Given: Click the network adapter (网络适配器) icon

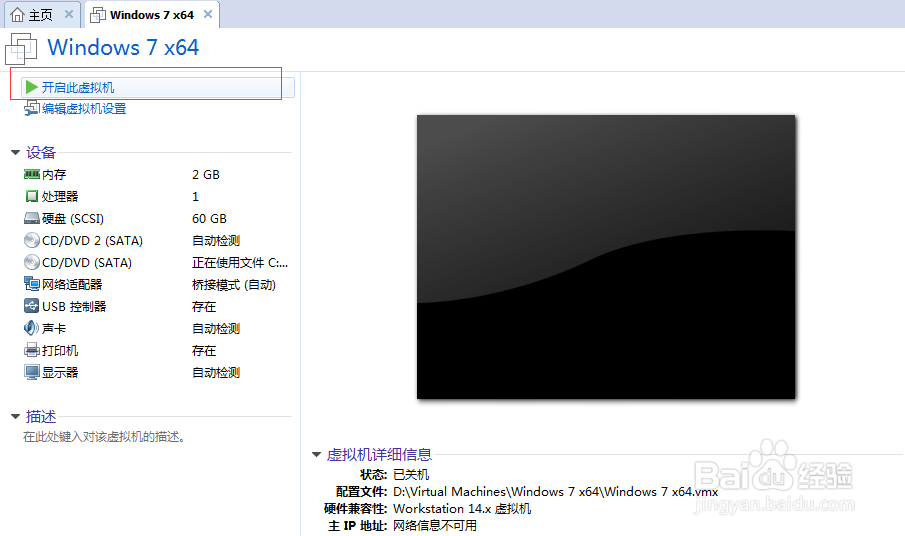Looking at the screenshot, I should [32, 284].
